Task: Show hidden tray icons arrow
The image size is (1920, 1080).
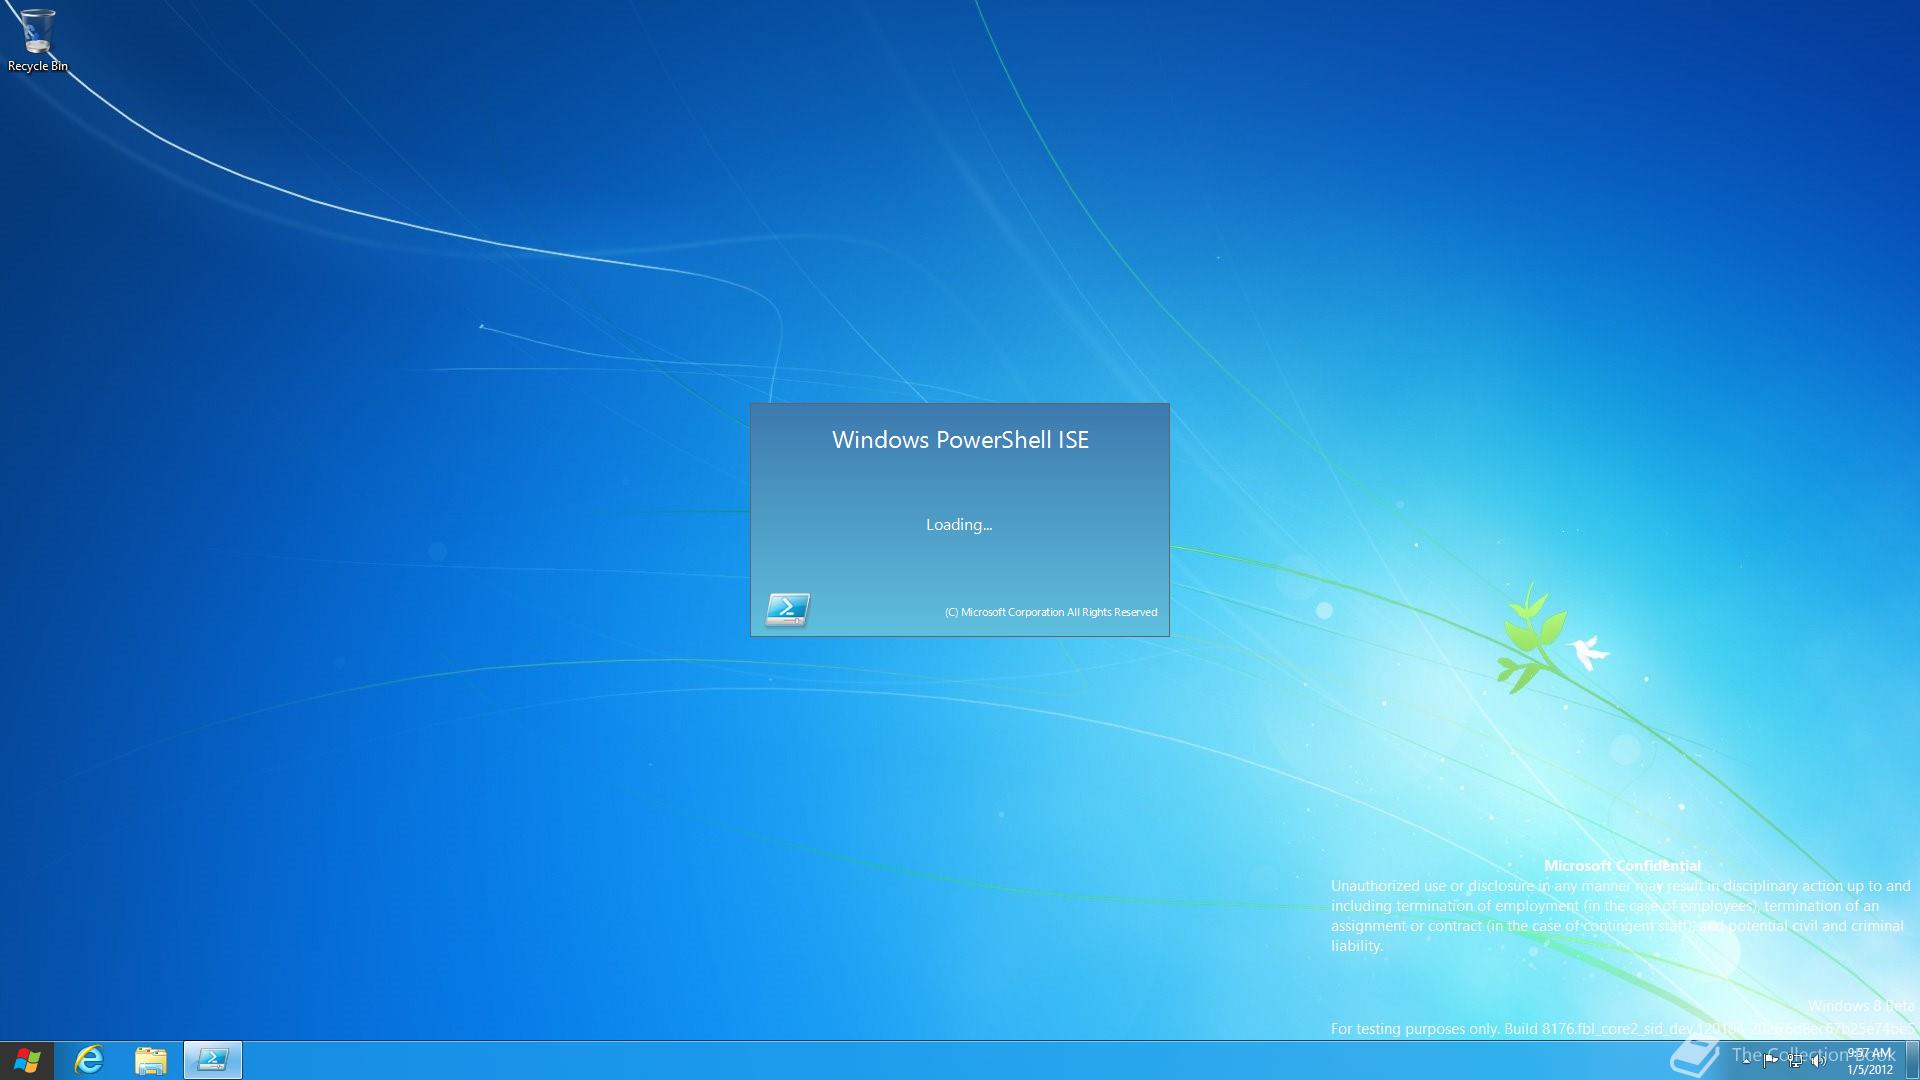Action: coord(1746,1061)
